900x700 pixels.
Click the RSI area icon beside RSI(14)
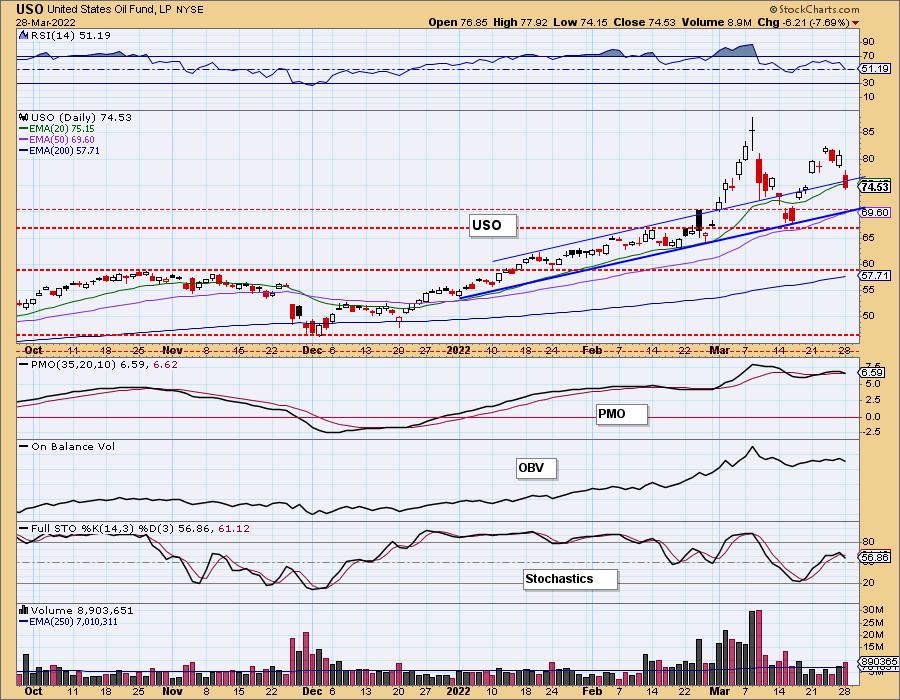pyautogui.click(x=24, y=35)
